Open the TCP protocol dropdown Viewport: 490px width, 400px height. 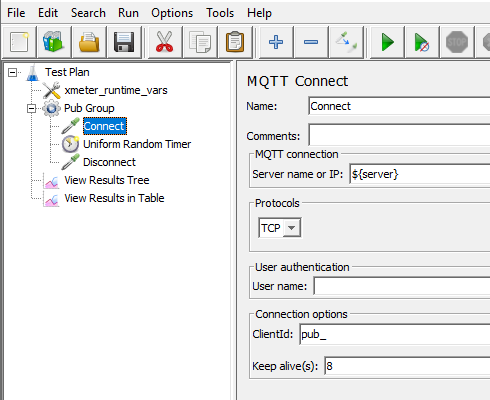point(292,228)
